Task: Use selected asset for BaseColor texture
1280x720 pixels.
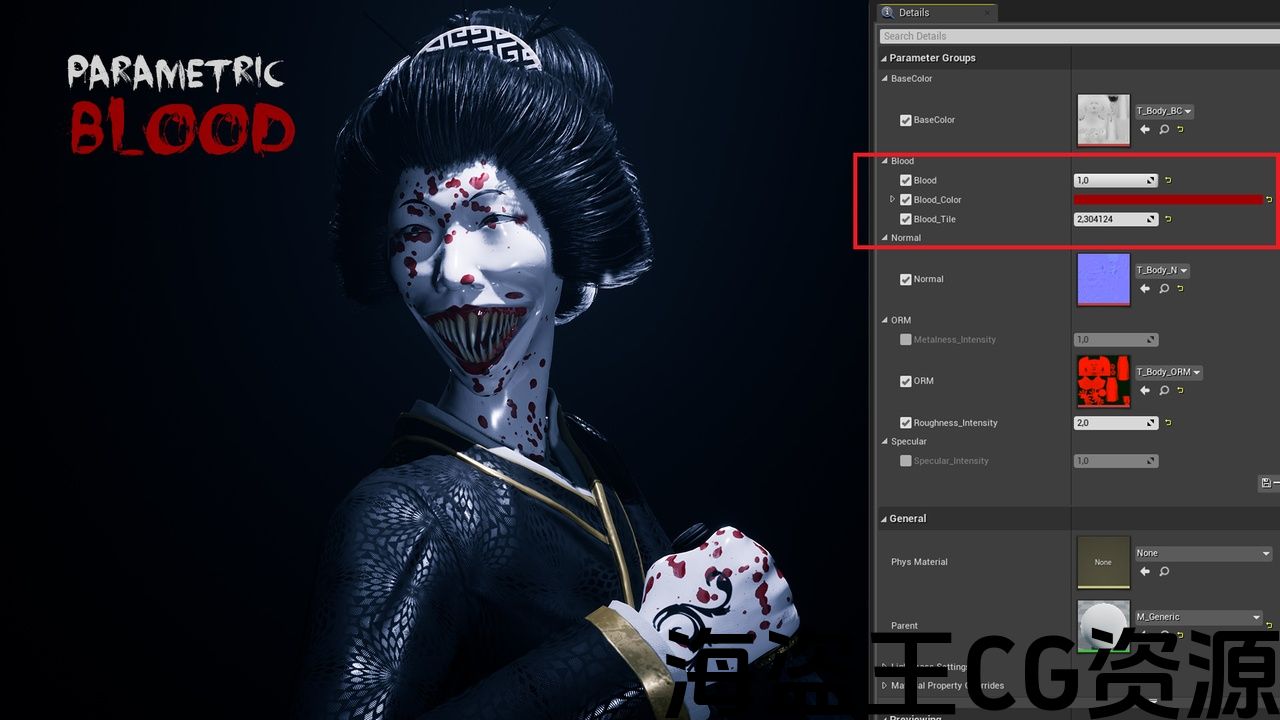Action: pyautogui.click(x=1145, y=130)
